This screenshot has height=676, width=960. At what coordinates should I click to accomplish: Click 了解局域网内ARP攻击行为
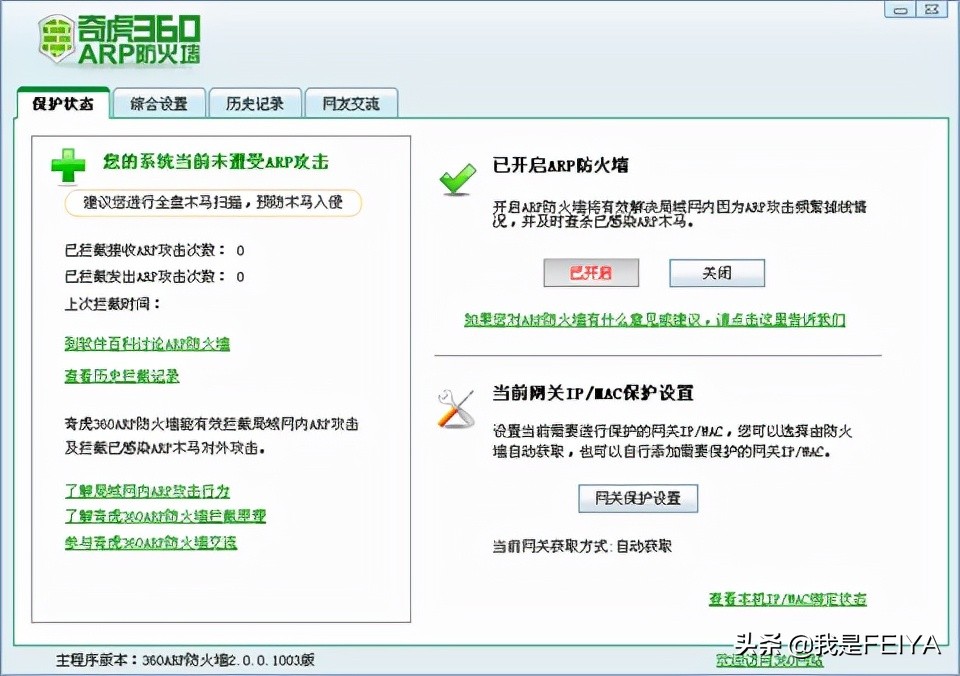click(x=146, y=492)
